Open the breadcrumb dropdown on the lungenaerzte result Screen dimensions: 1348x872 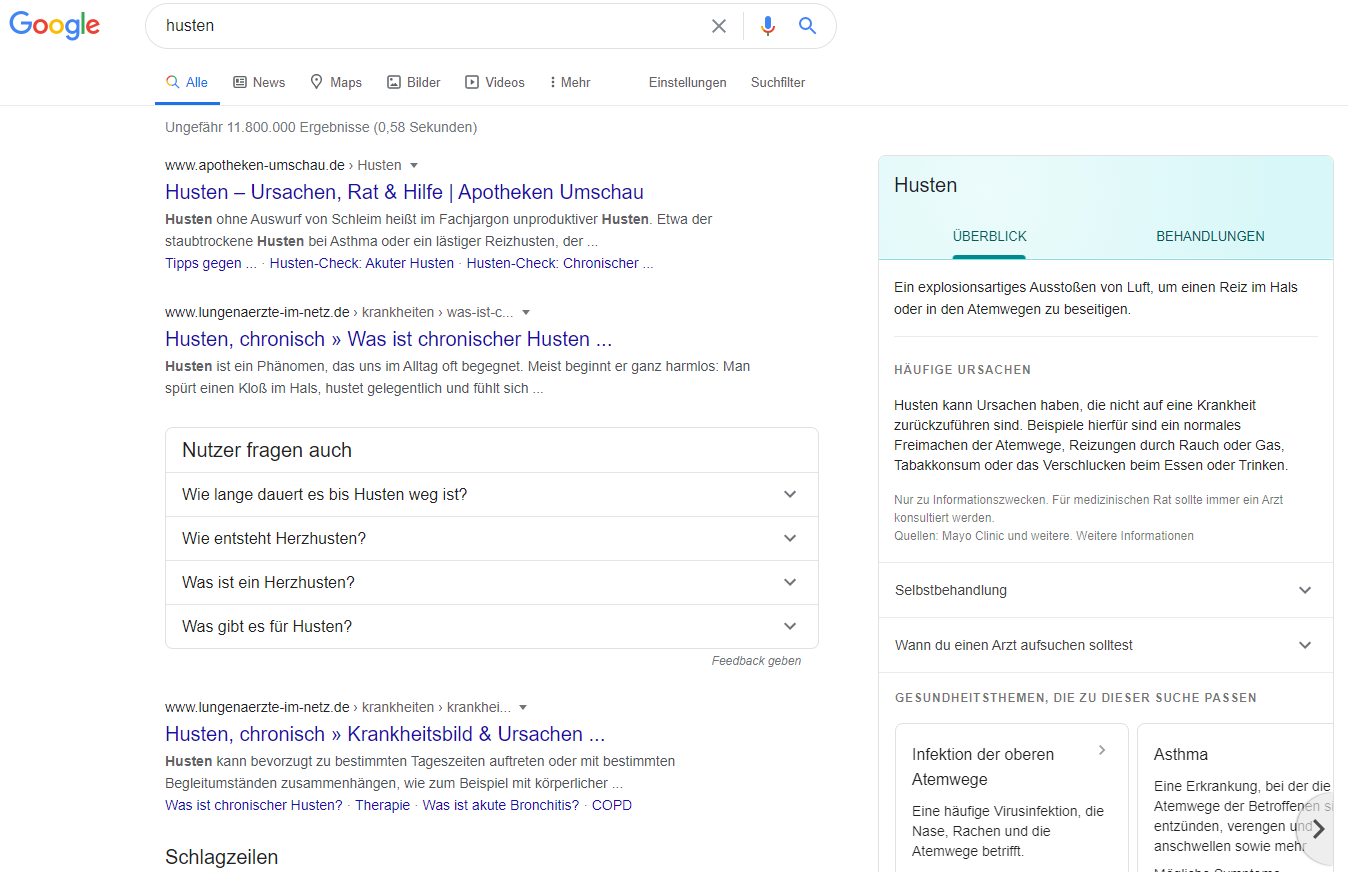coord(527,312)
